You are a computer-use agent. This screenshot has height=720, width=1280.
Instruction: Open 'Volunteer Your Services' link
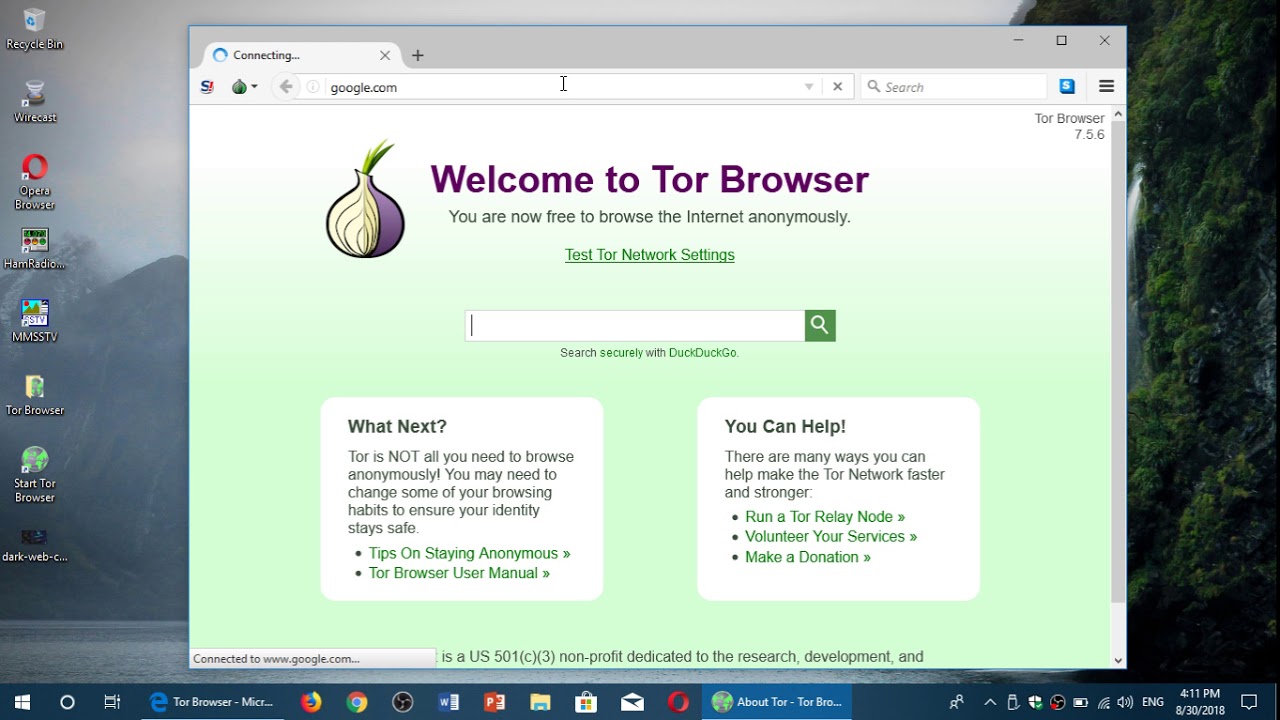(831, 537)
